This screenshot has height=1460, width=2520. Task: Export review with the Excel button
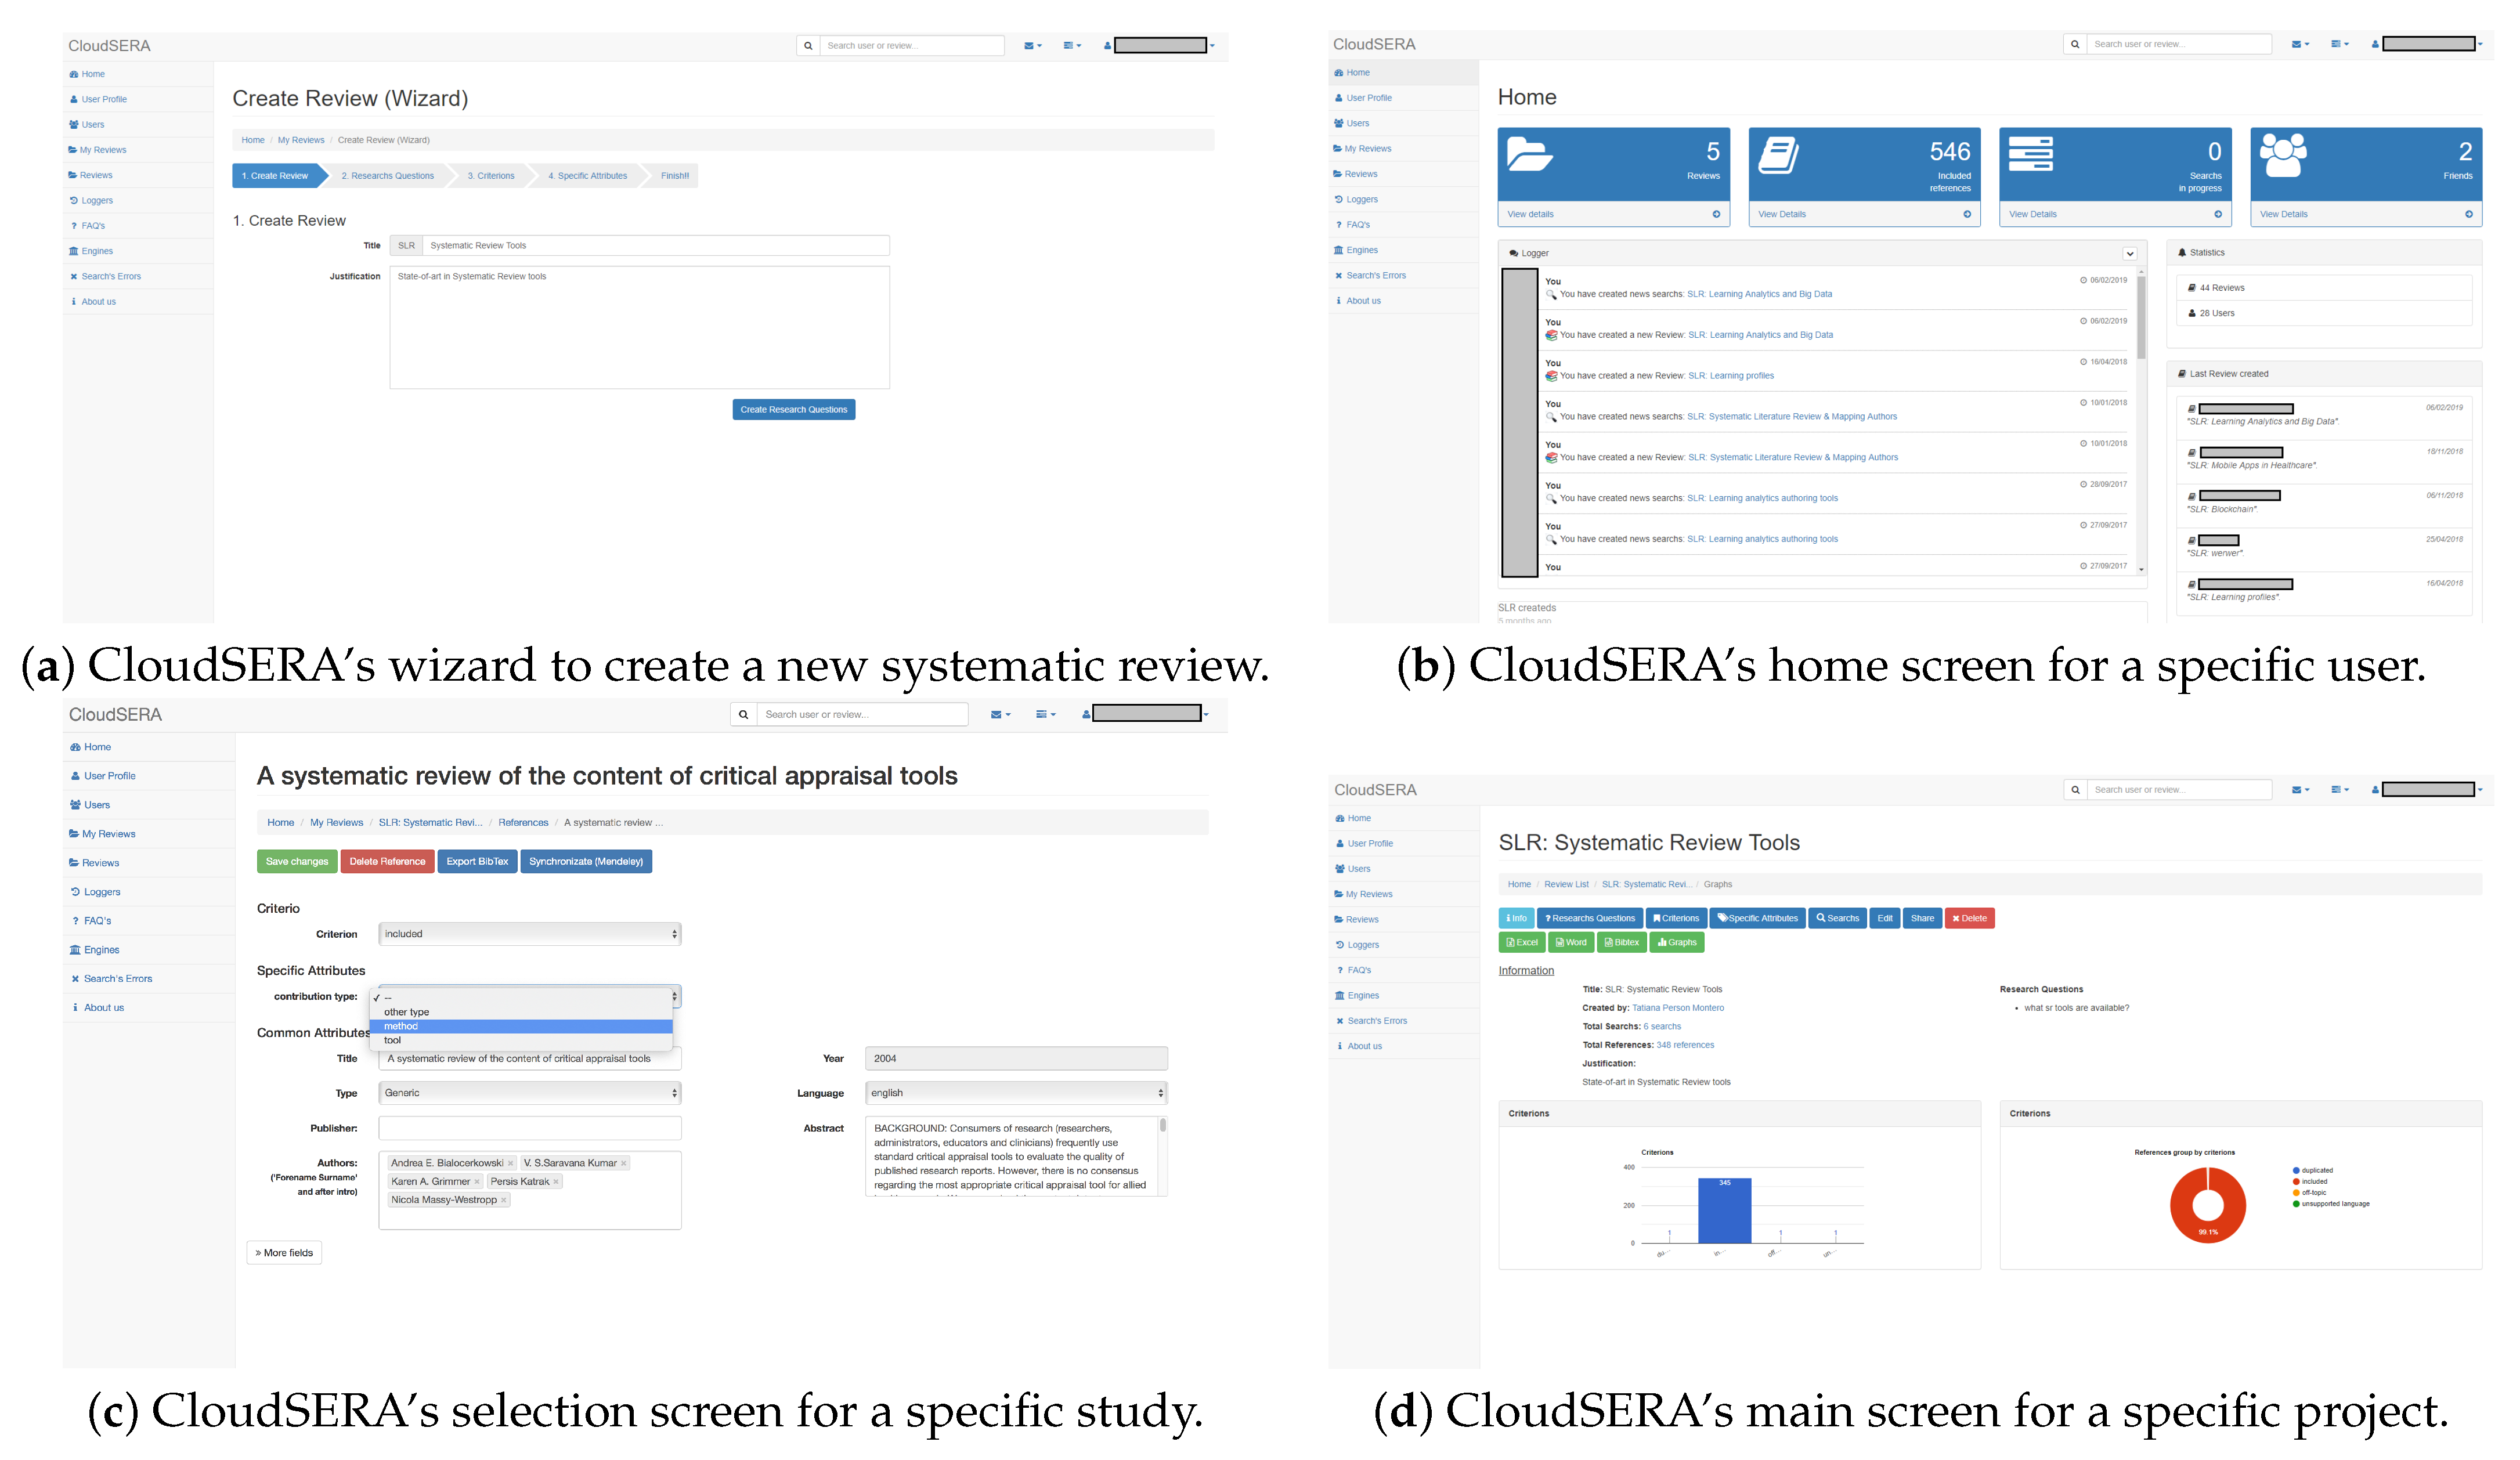point(1522,942)
